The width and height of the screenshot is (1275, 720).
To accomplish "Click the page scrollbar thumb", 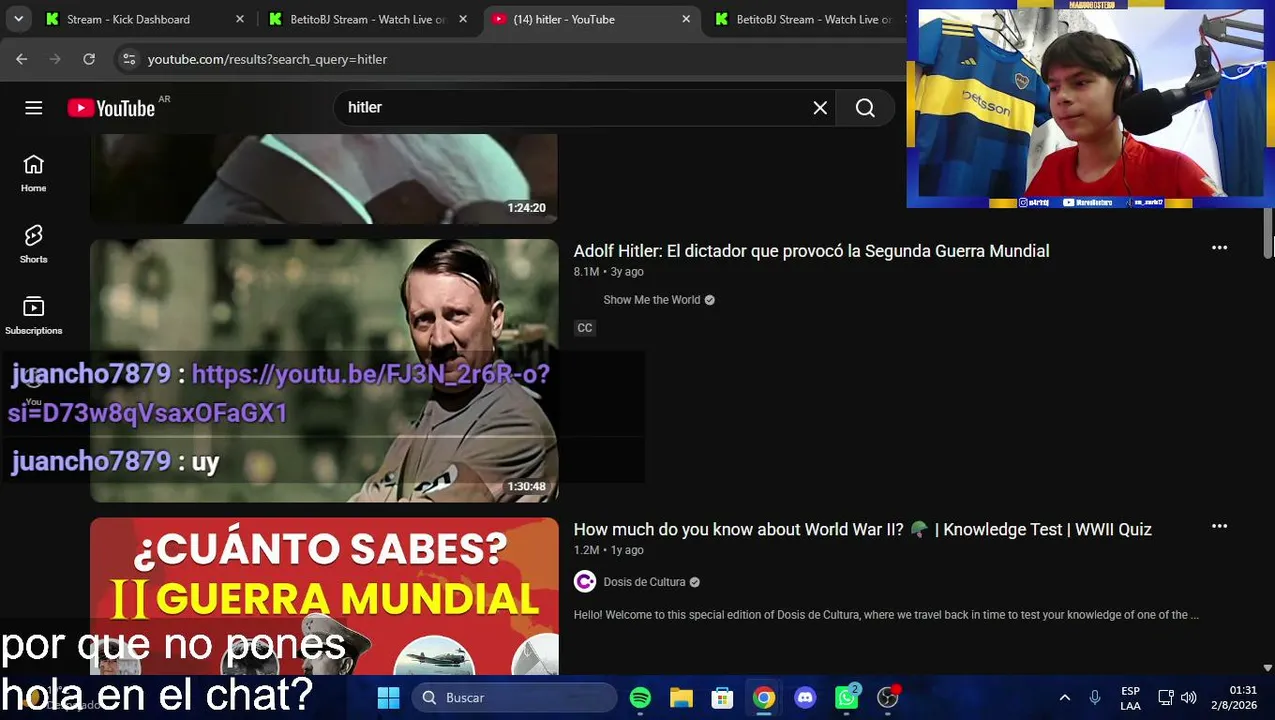I will (x=1268, y=234).
